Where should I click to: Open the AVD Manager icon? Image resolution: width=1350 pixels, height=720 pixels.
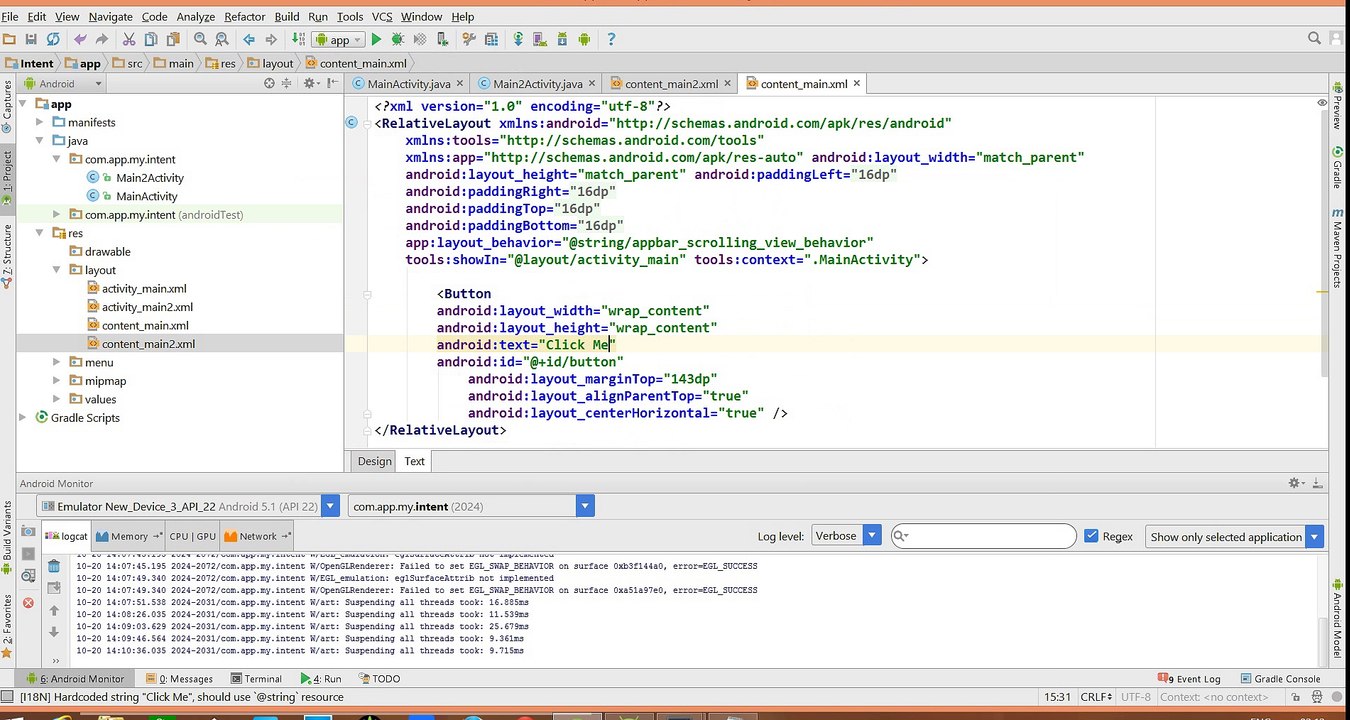pos(540,40)
